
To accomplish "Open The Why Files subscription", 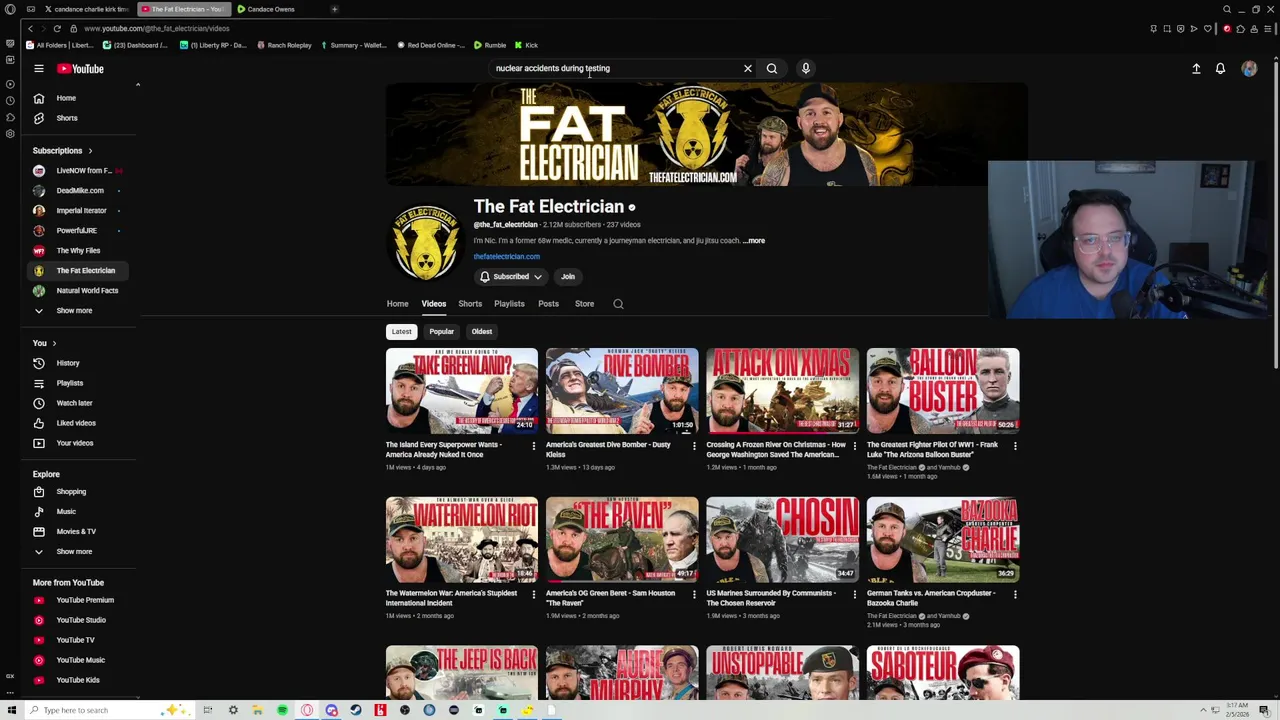I will [80, 251].
